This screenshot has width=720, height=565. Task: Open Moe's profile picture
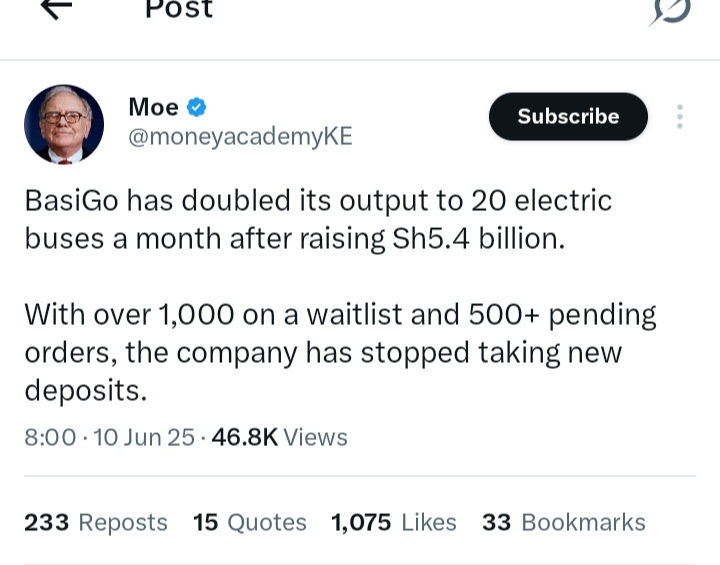coord(64,124)
